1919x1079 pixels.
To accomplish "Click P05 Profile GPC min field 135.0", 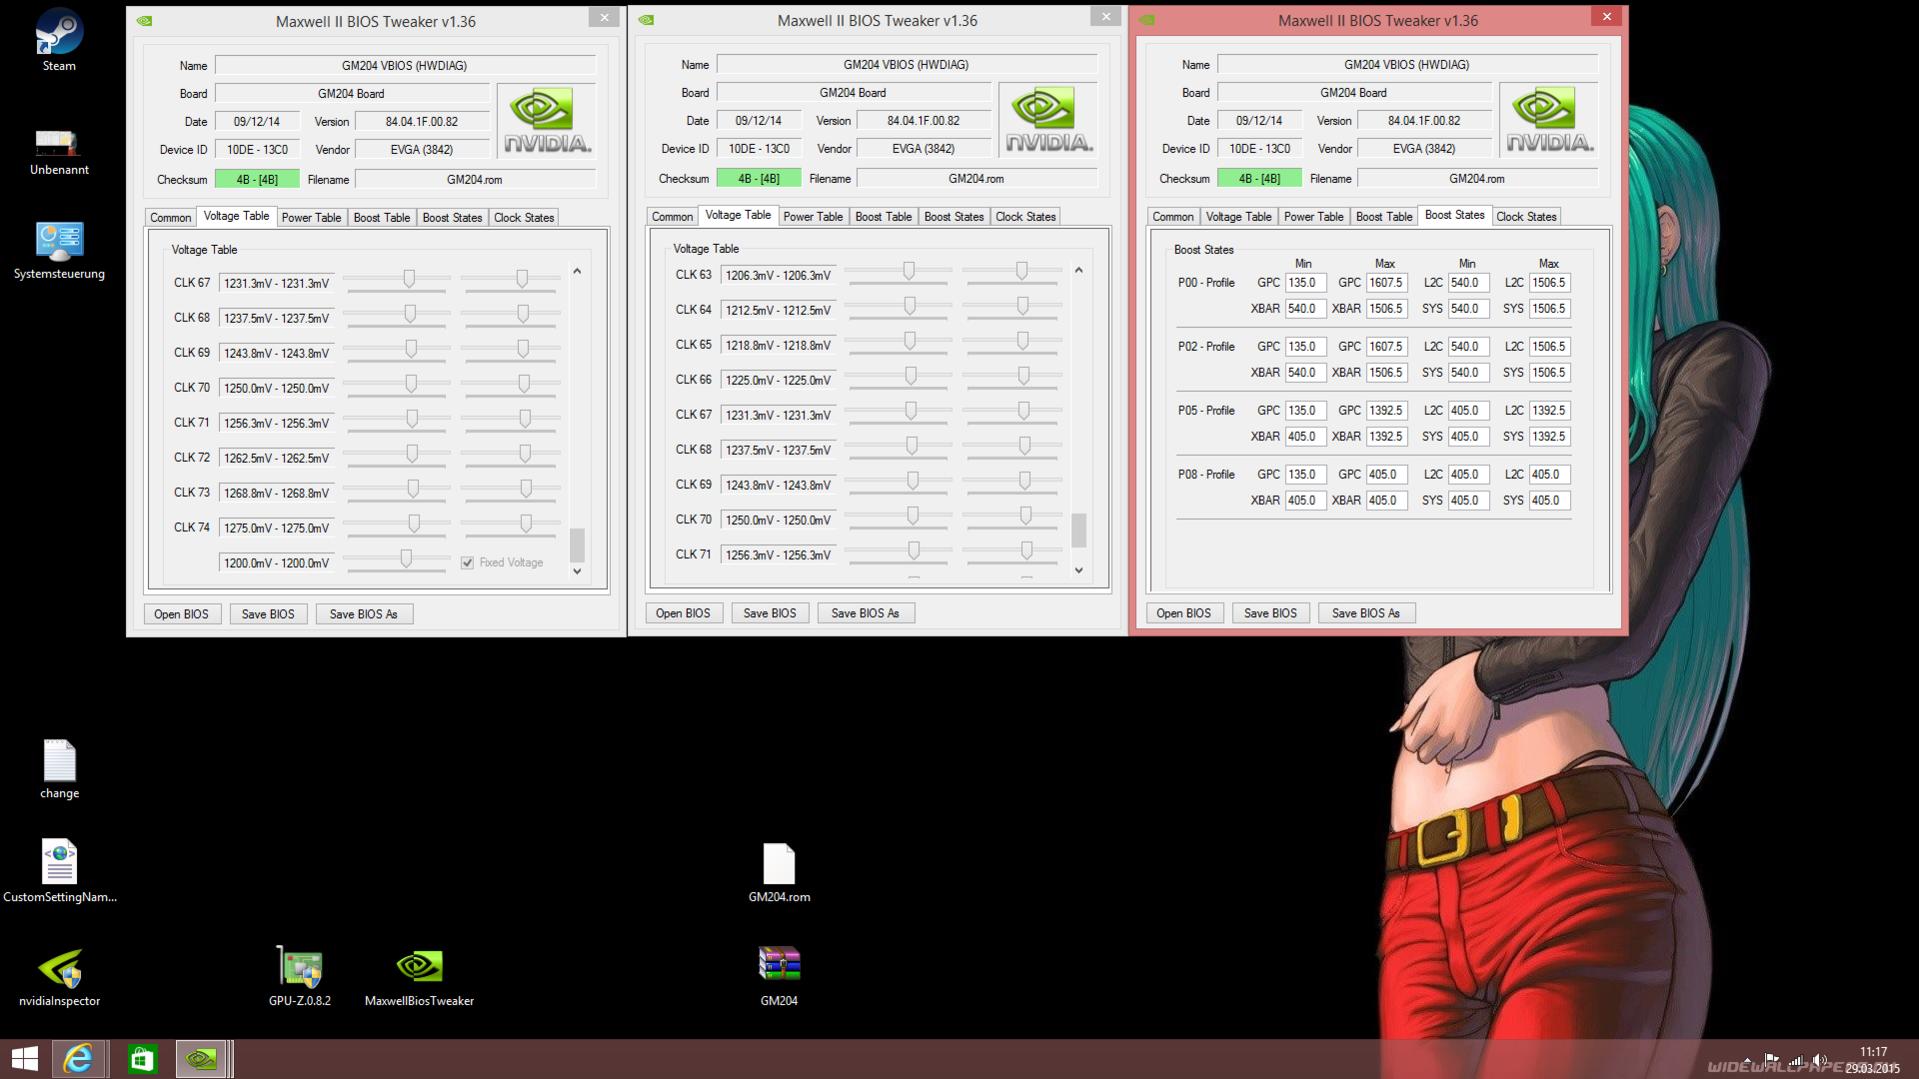I will [x=1305, y=411].
